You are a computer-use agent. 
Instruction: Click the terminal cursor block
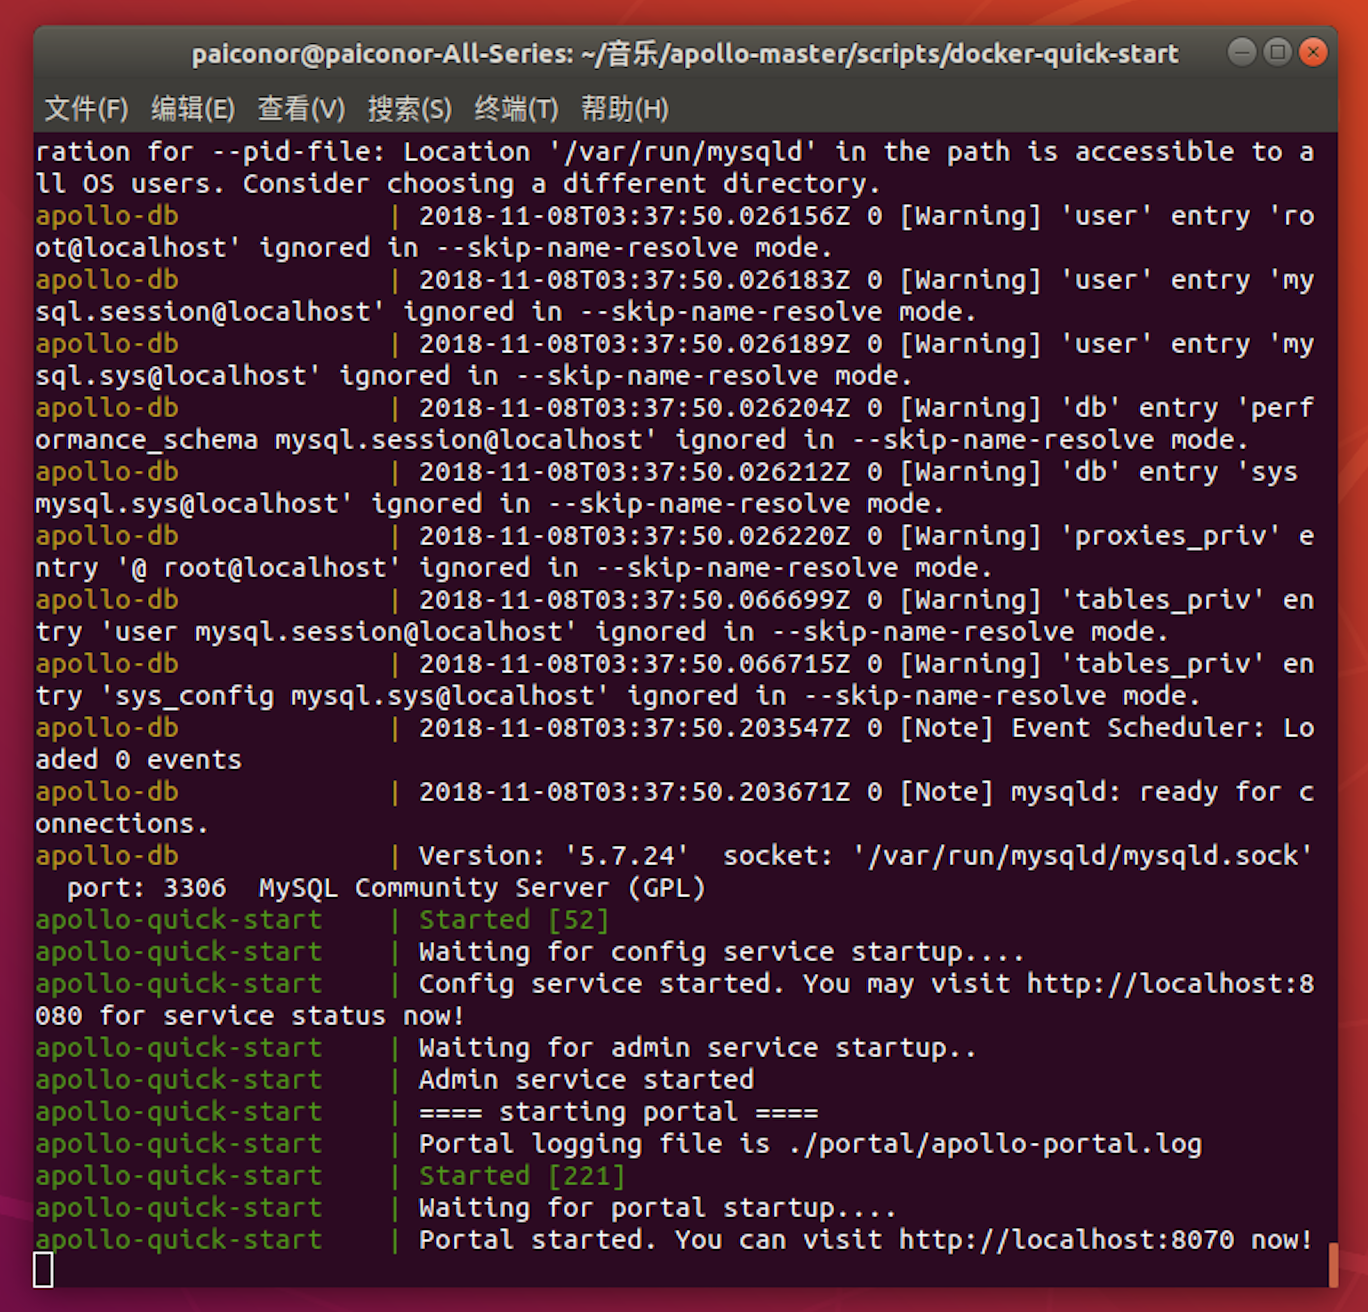pyautogui.click(x=44, y=1271)
